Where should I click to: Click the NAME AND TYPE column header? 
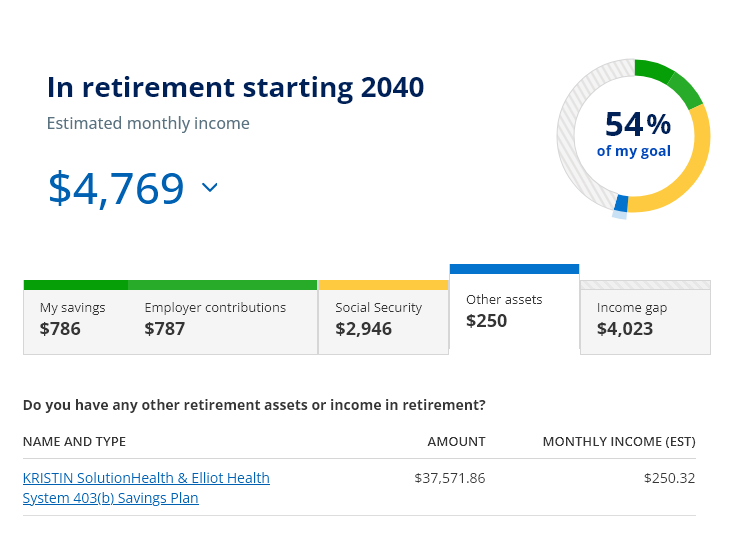pyautogui.click(x=74, y=442)
